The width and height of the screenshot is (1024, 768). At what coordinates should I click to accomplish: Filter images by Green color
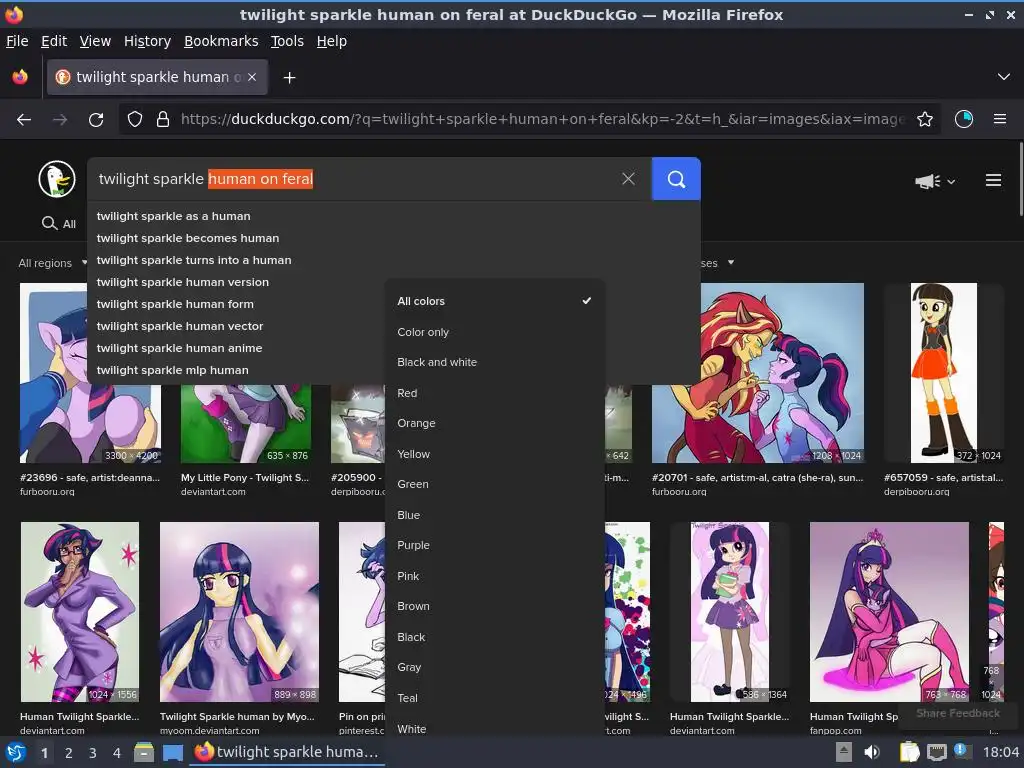click(x=494, y=484)
